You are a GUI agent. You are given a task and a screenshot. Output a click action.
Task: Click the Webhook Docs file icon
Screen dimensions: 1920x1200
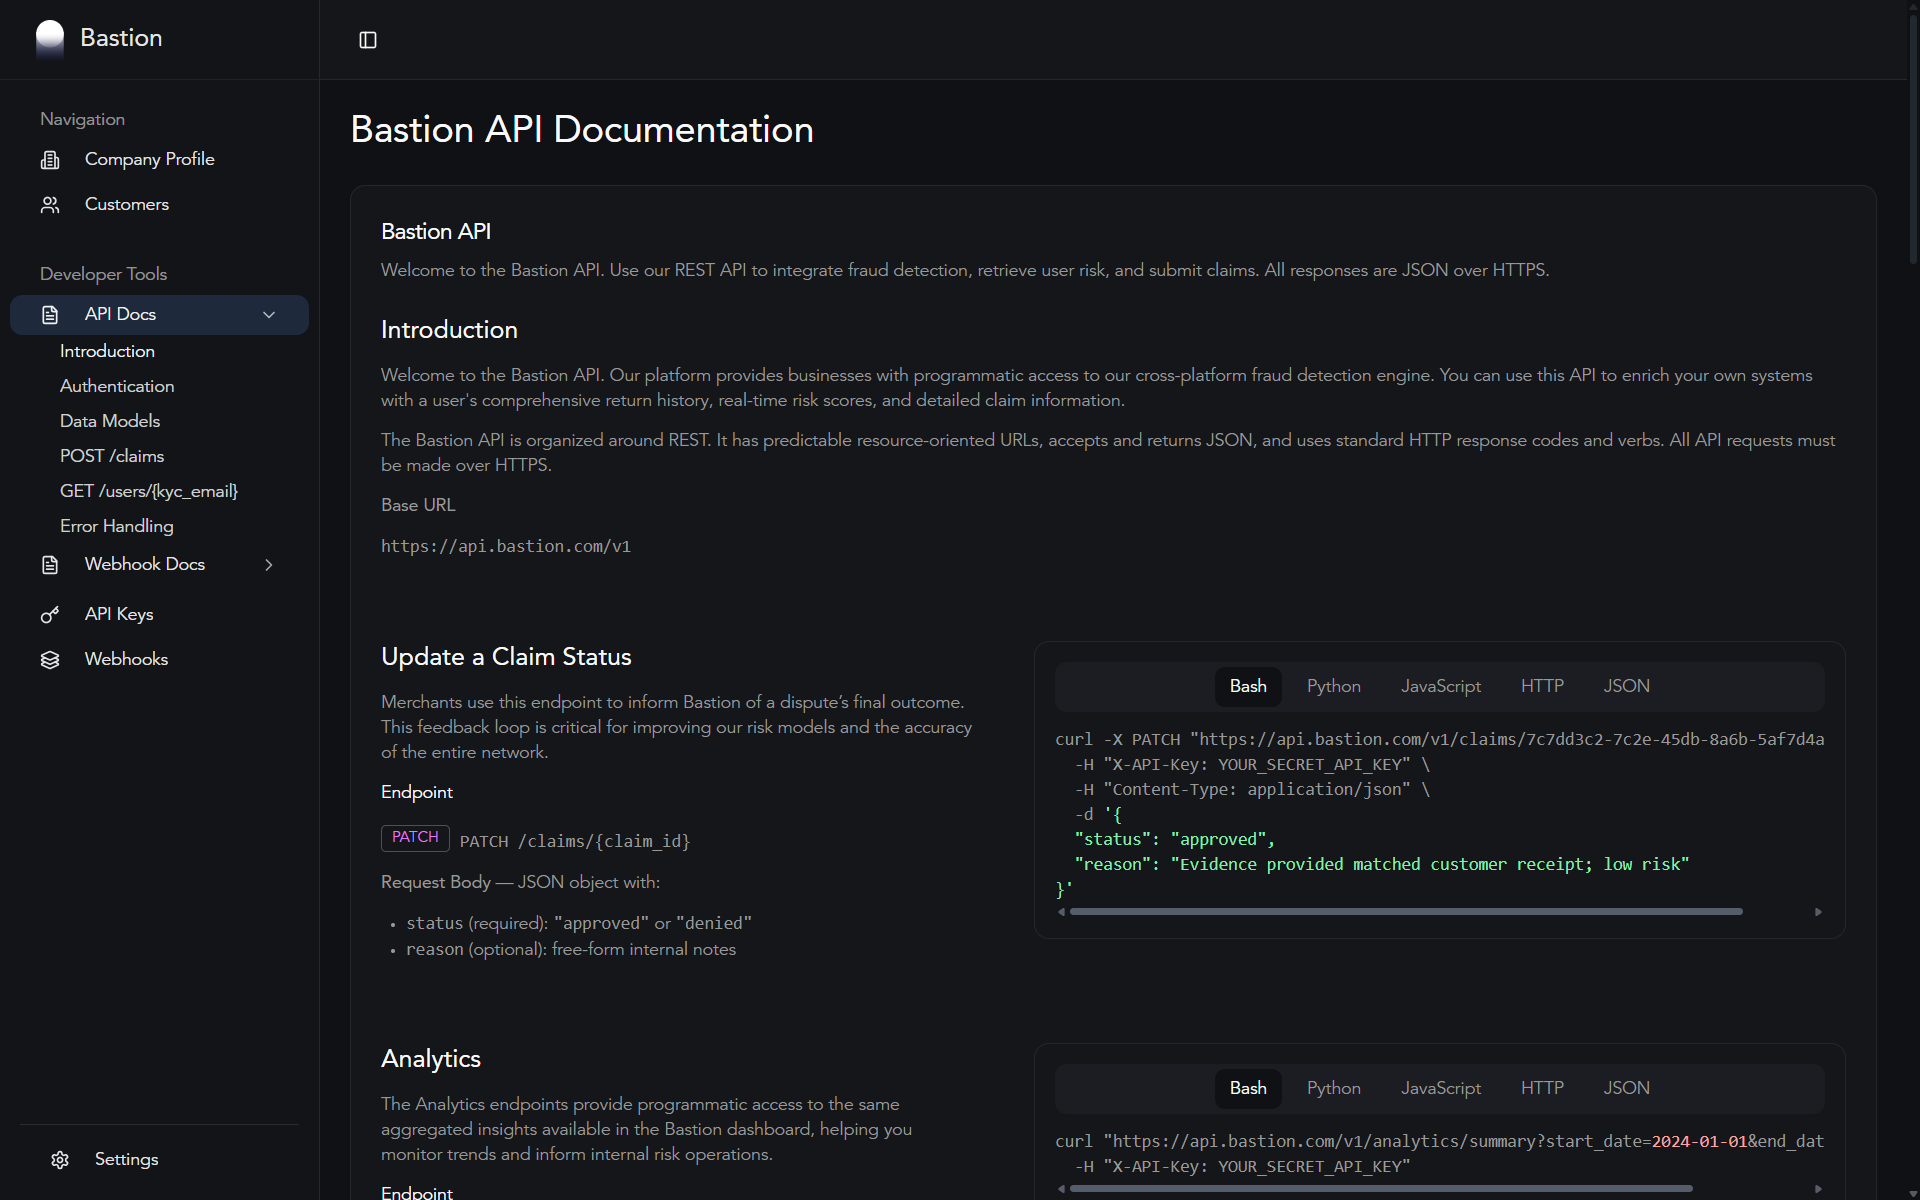click(50, 565)
